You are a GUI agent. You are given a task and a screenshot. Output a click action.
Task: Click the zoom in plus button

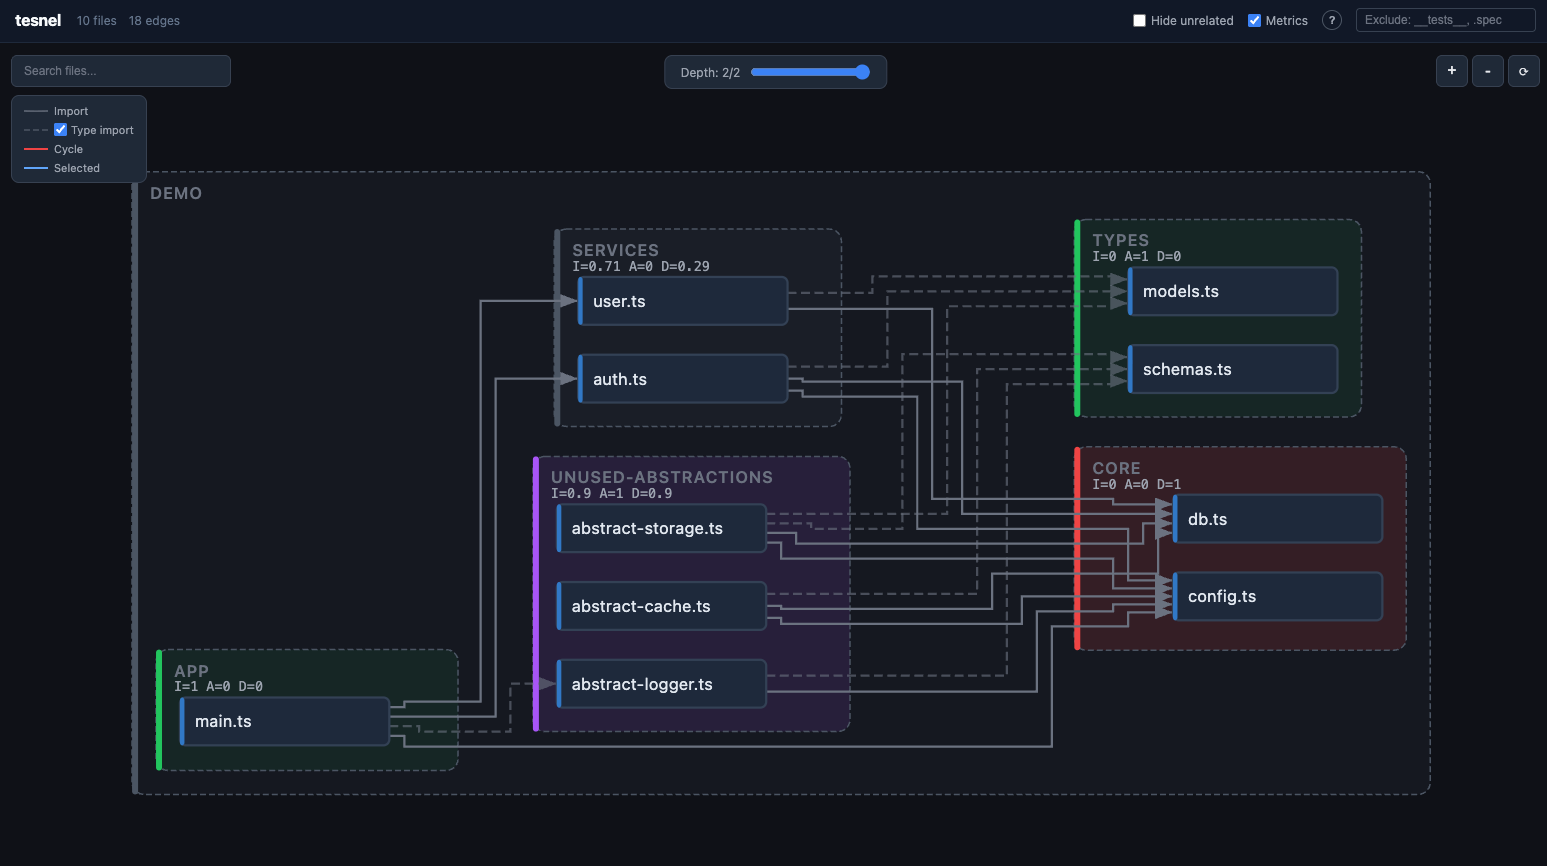[1452, 71]
